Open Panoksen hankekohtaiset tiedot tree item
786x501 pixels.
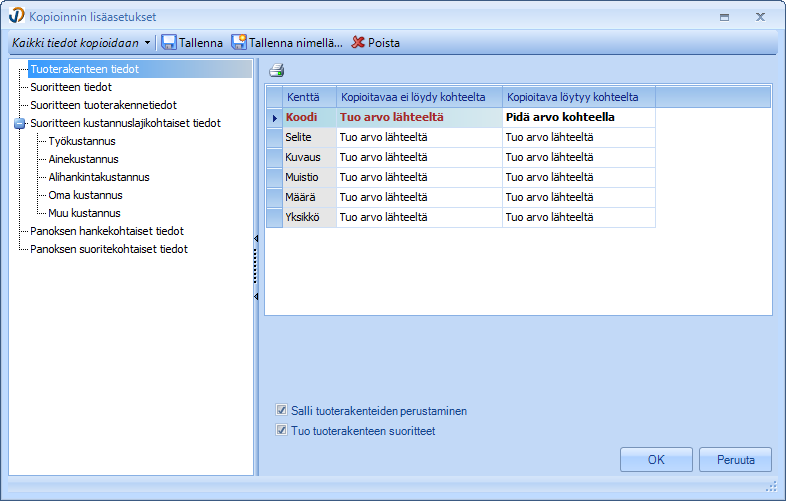(x=107, y=231)
